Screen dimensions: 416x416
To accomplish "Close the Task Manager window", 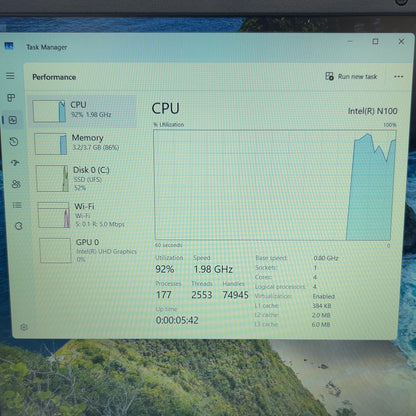I will tap(401, 42).
